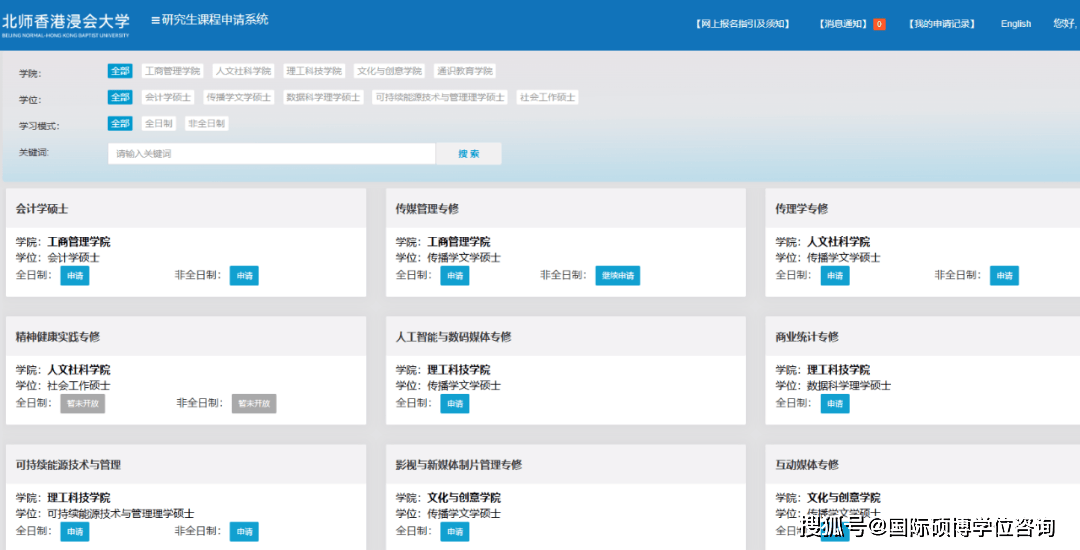Click the orange message count badge

coord(879,24)
